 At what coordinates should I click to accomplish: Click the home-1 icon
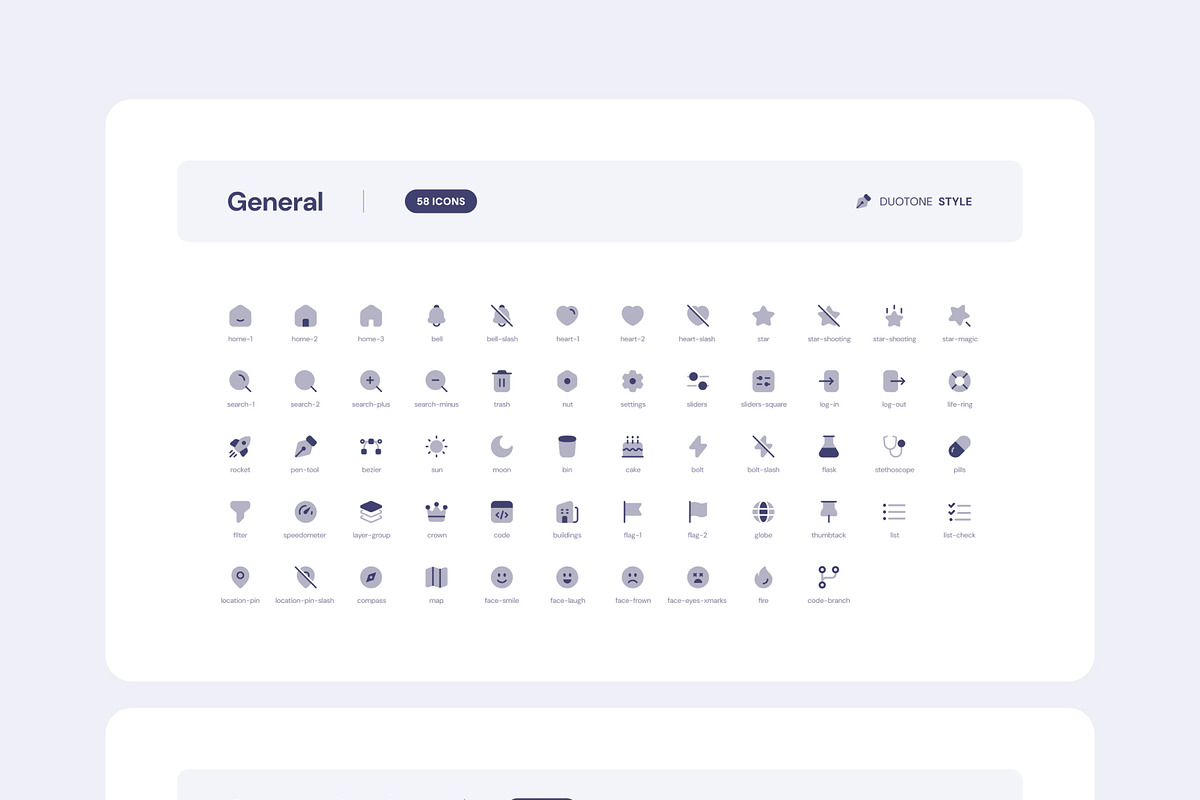240,316
